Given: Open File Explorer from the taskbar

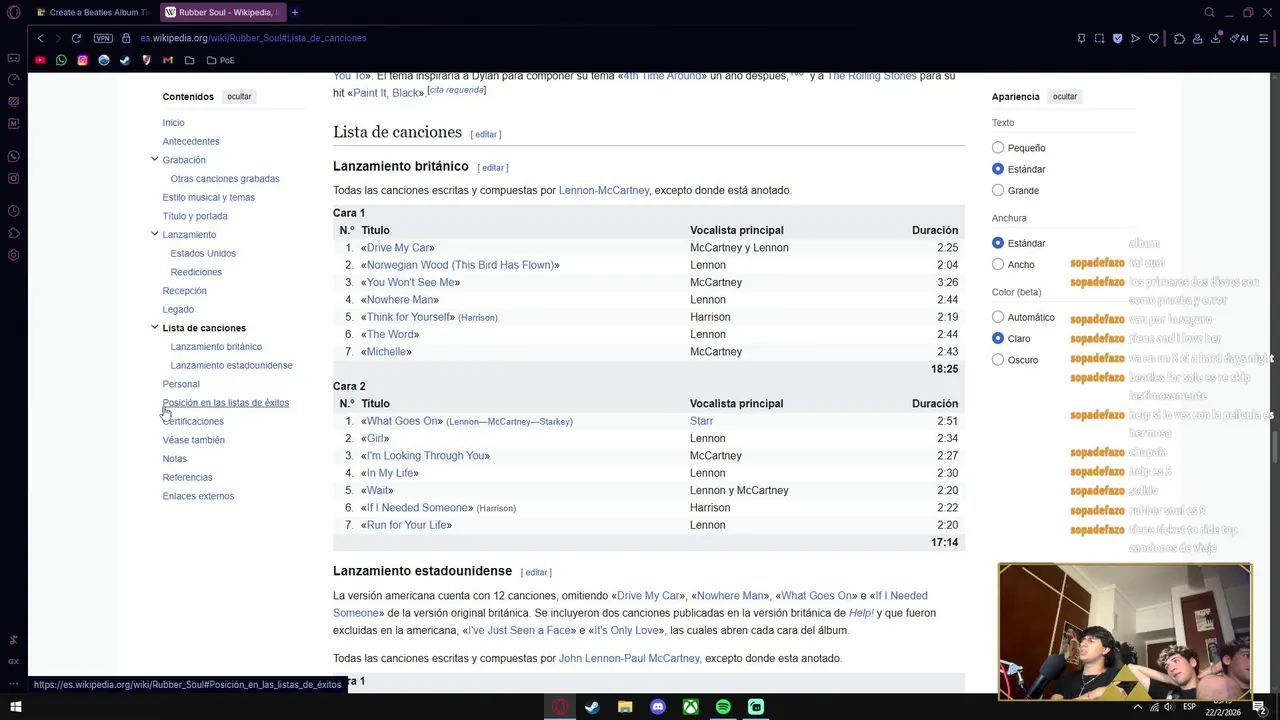Looking at the screenshot, I should pos(625,707).
